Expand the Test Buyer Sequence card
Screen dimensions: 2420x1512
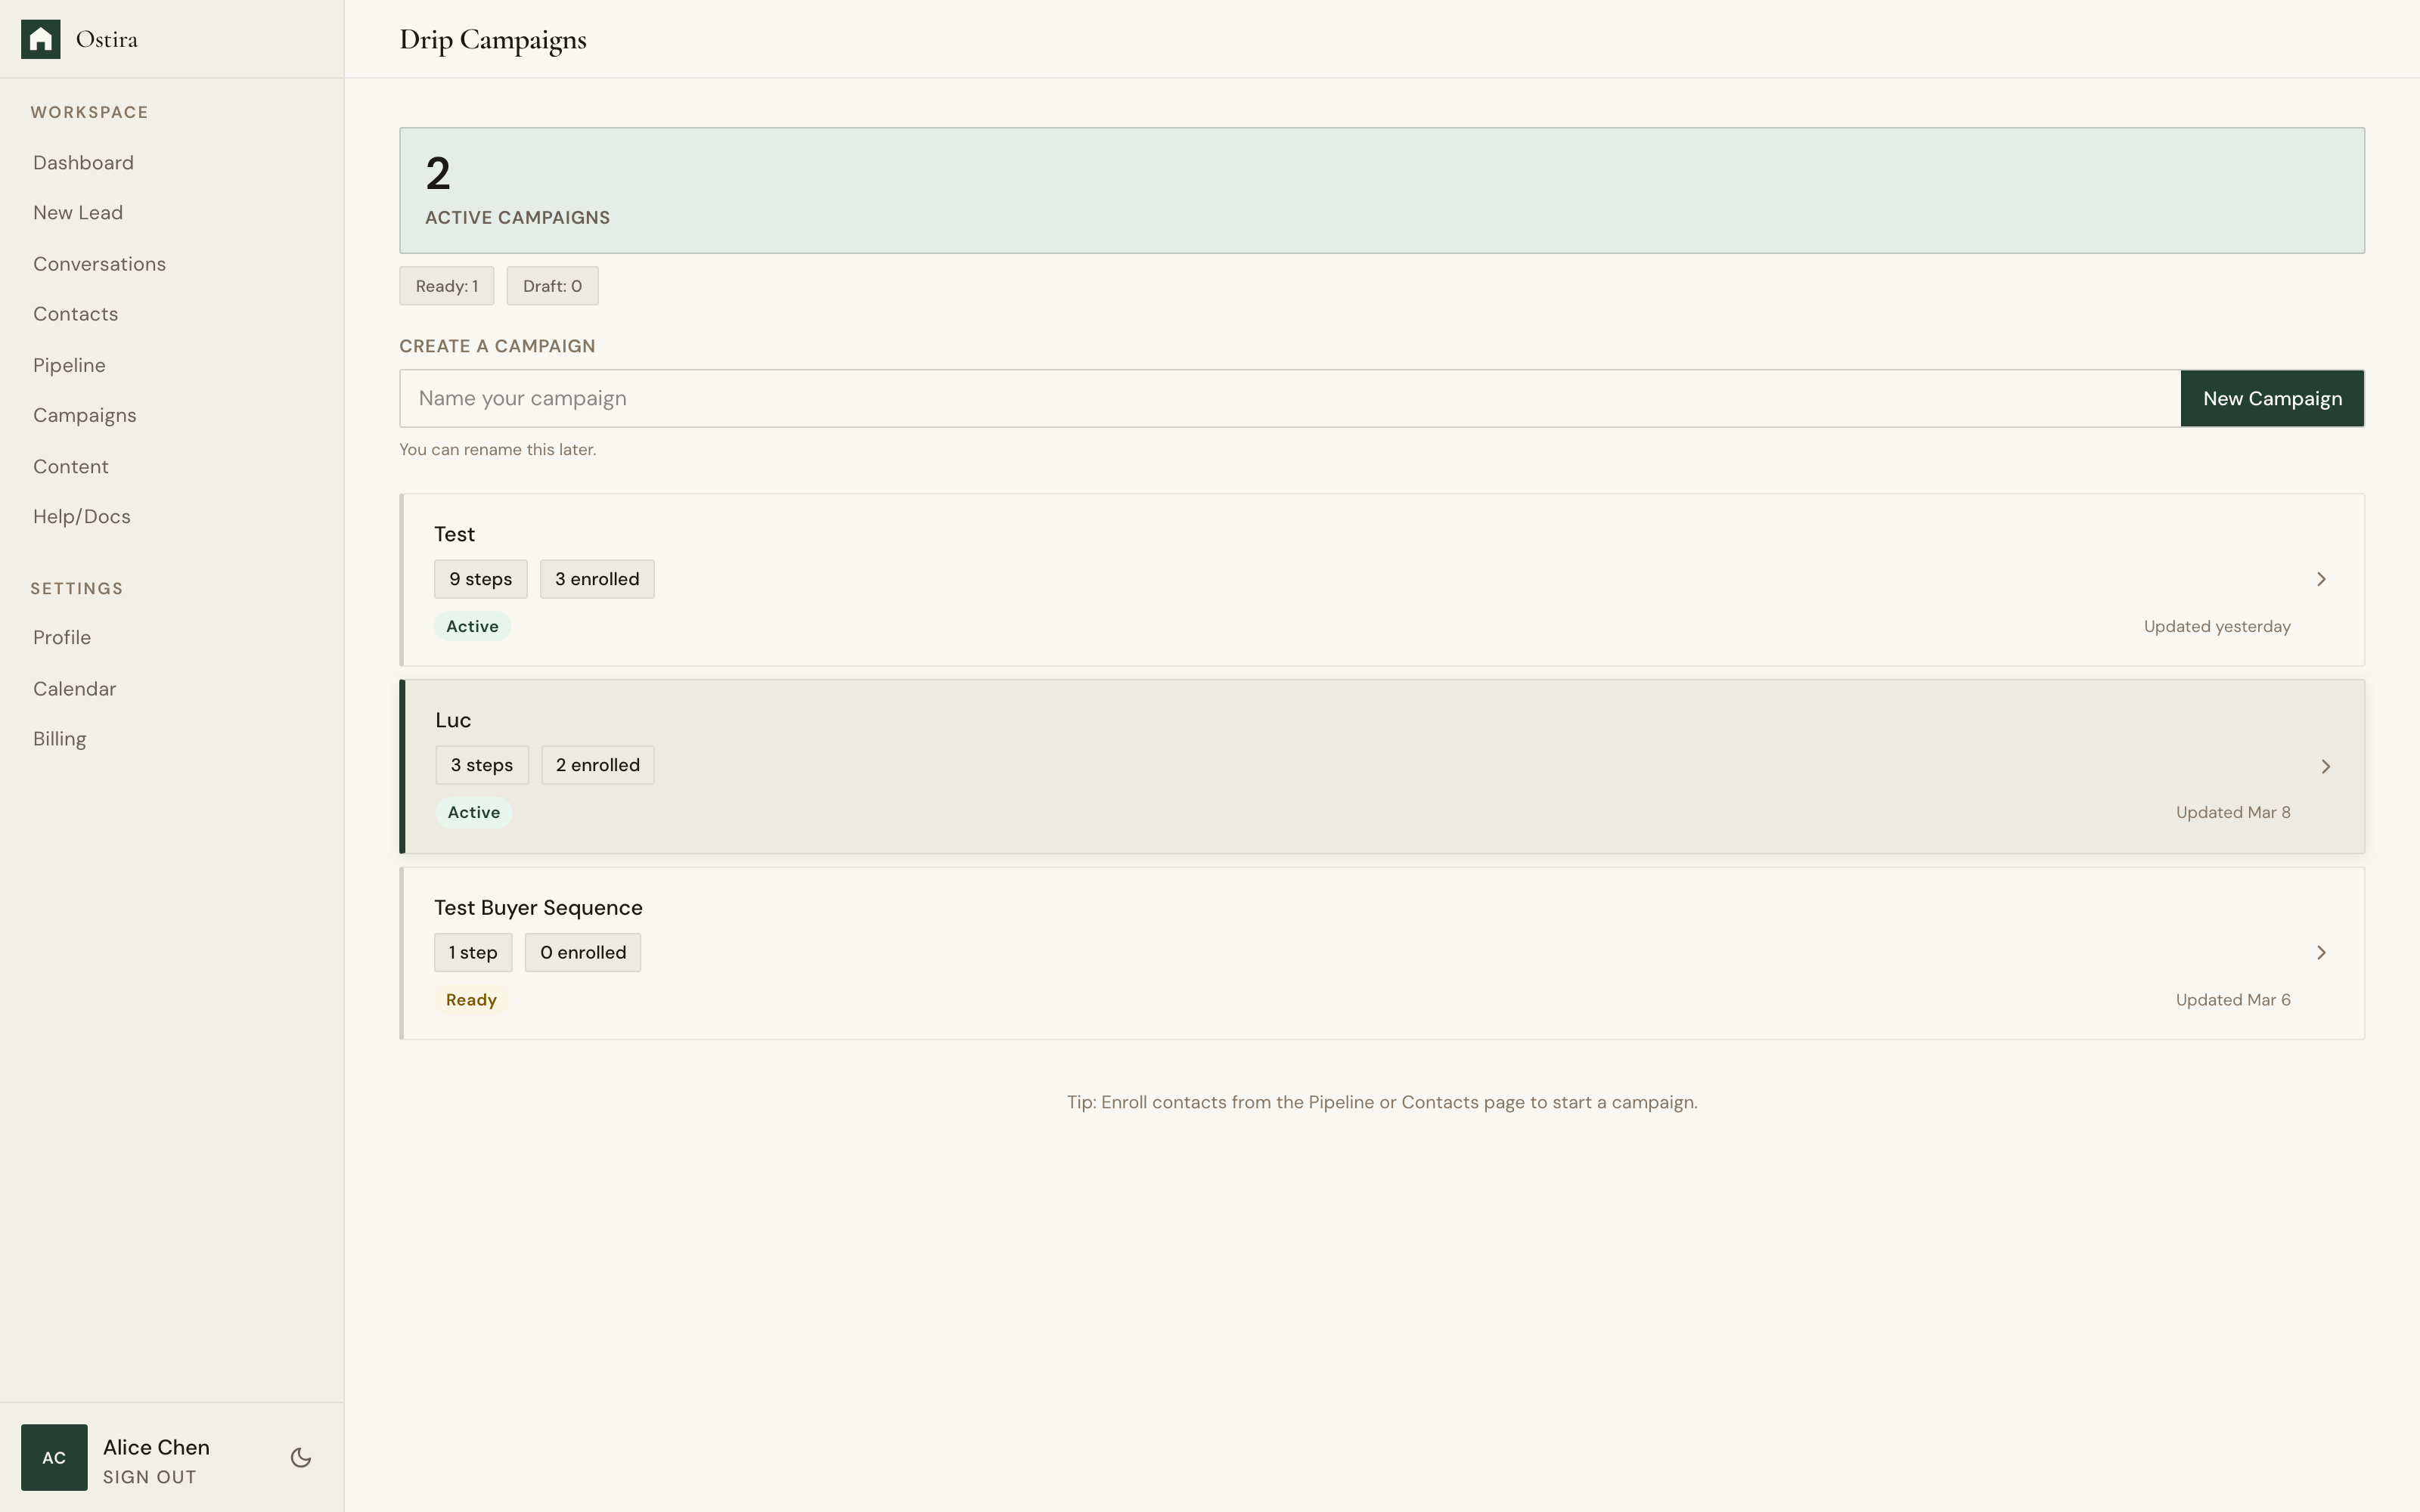[1380, 952]
